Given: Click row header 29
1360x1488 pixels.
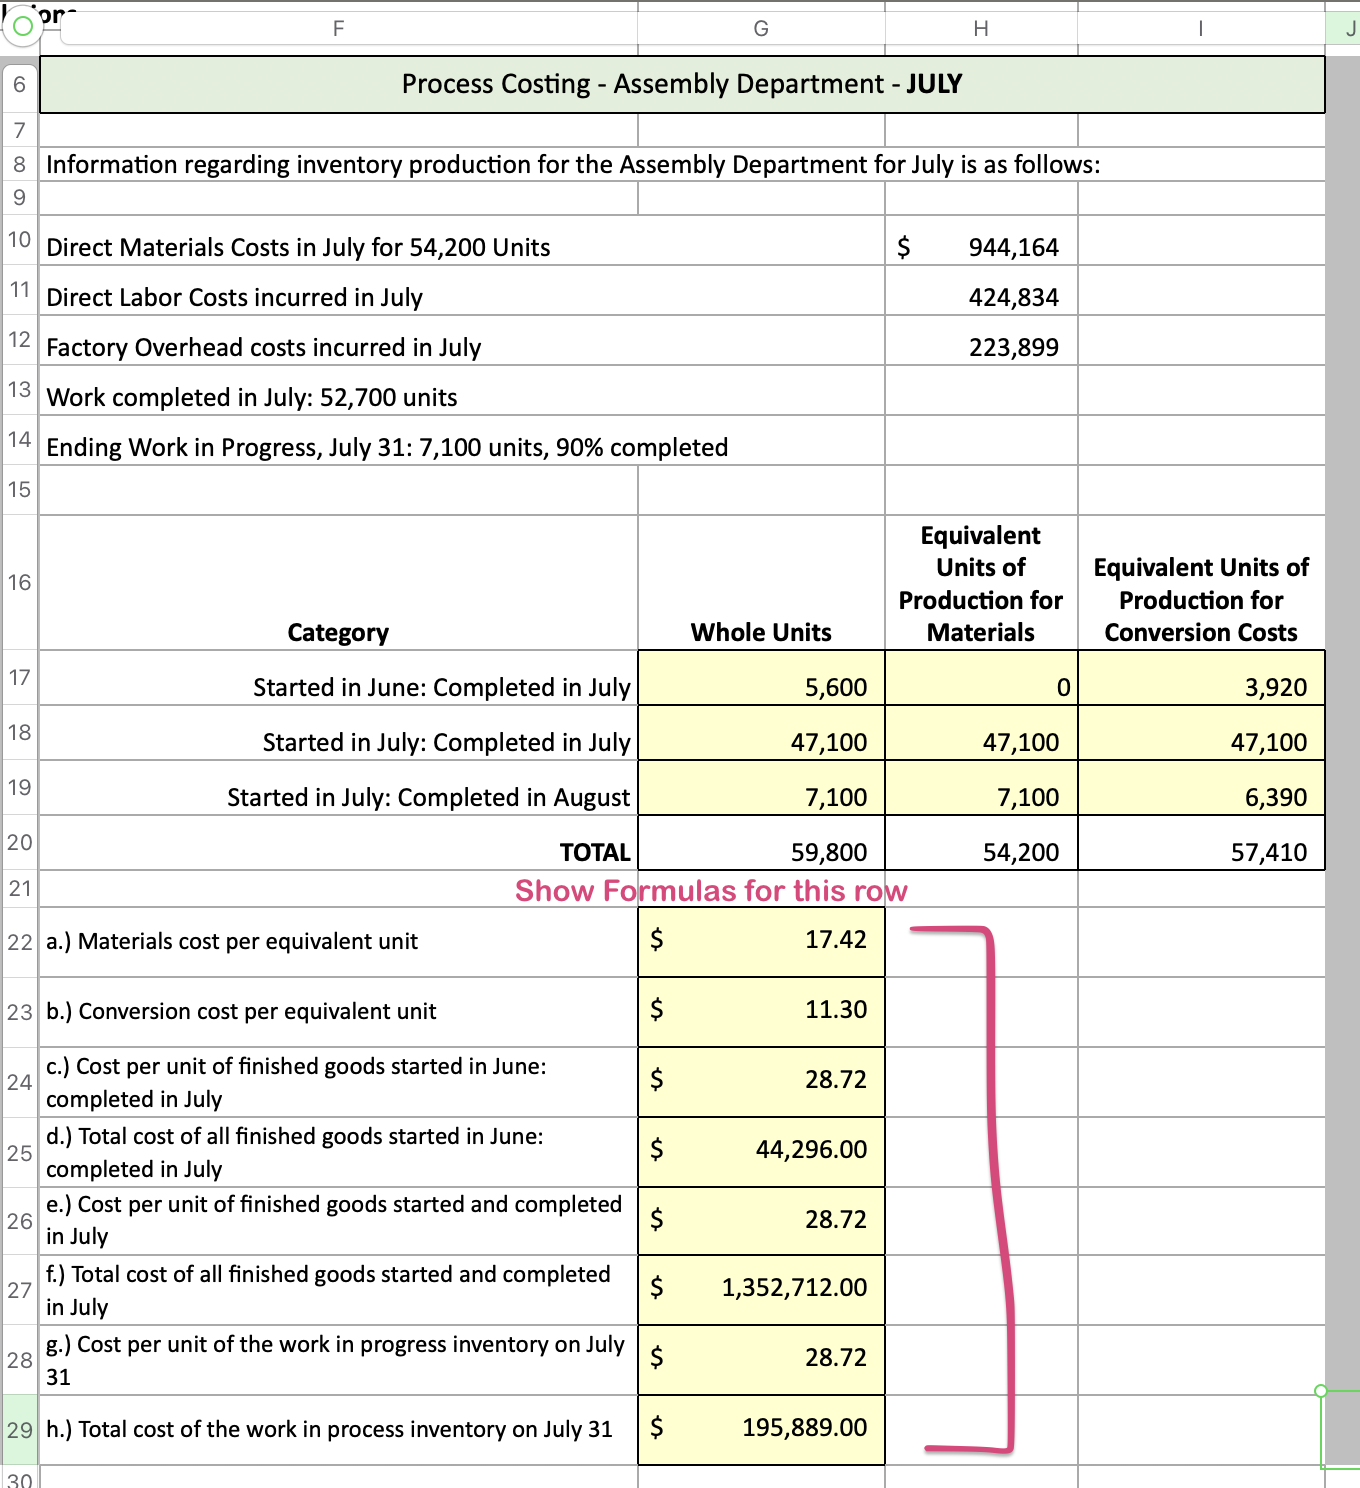Looking at the screenshot, I should pyautogui.click(x=18, y=1431).
